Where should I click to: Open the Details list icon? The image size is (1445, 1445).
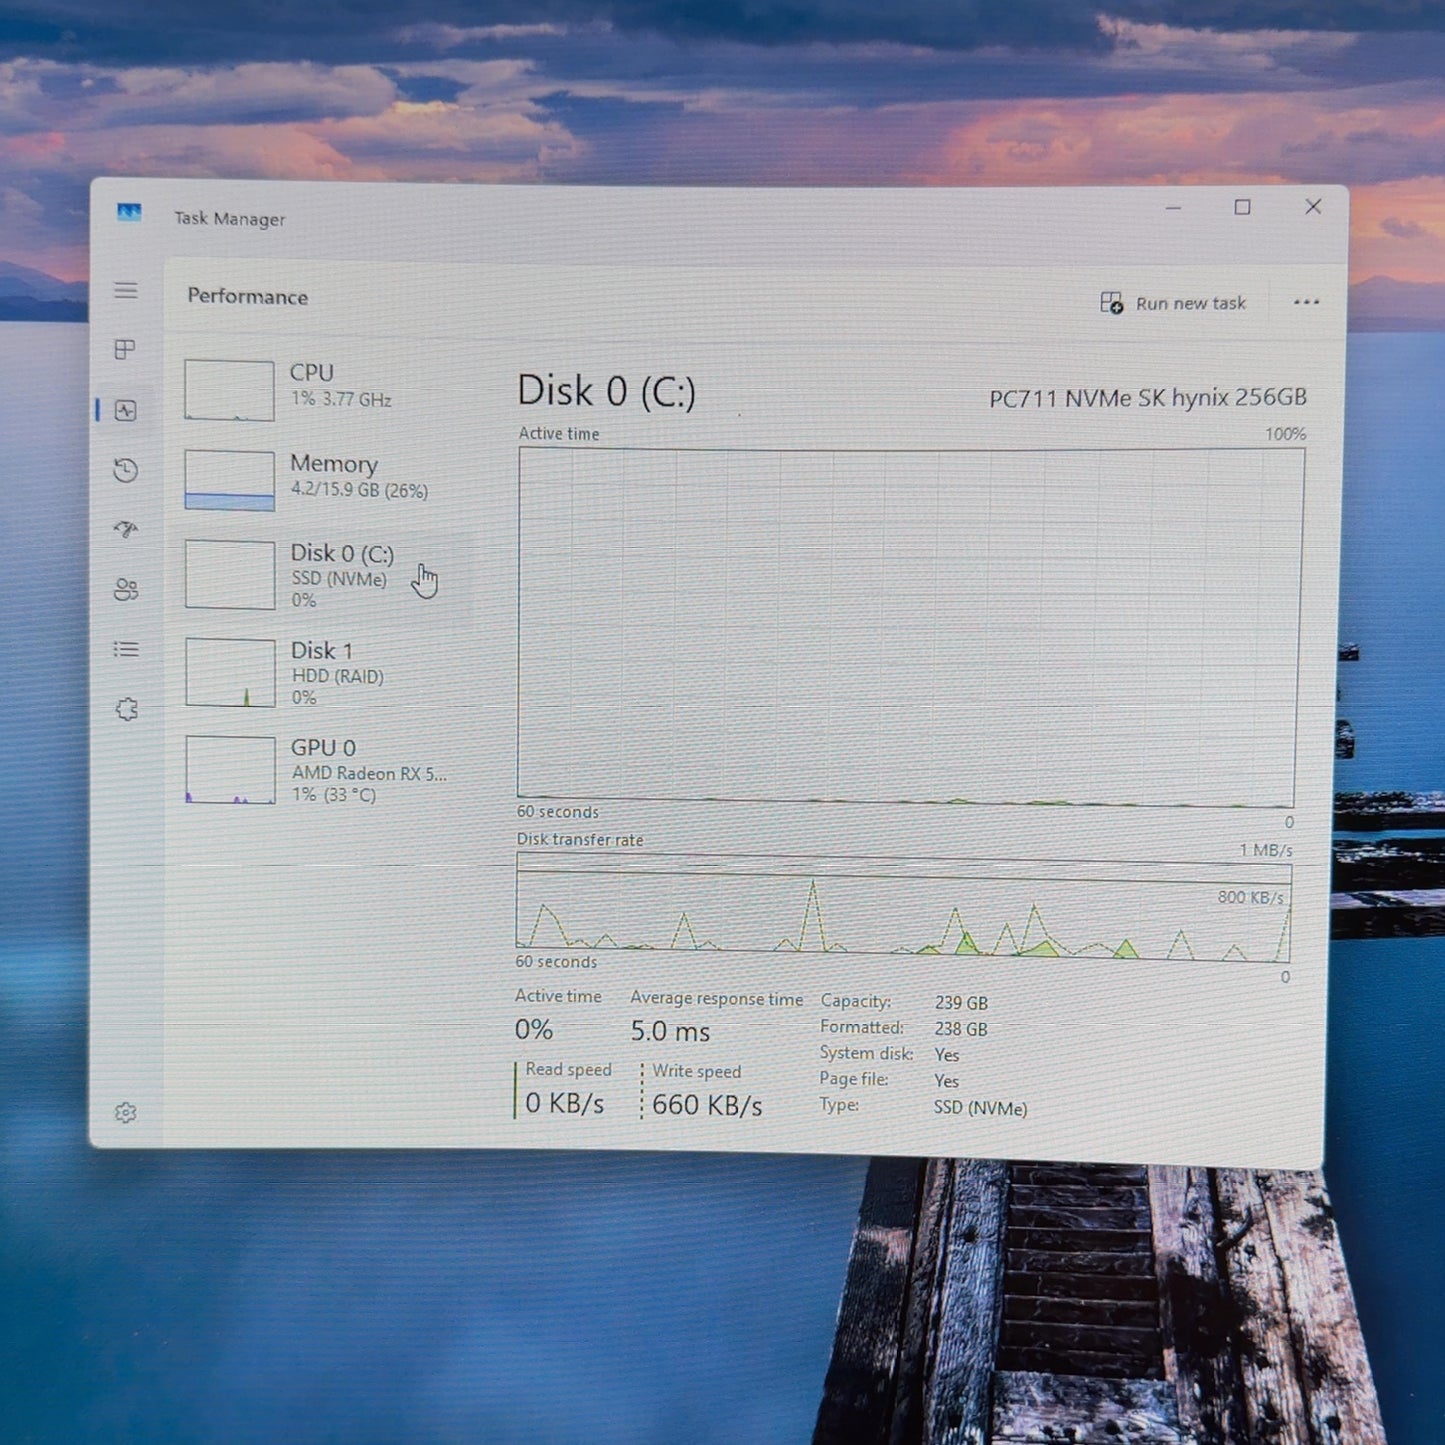pos(126,649)
